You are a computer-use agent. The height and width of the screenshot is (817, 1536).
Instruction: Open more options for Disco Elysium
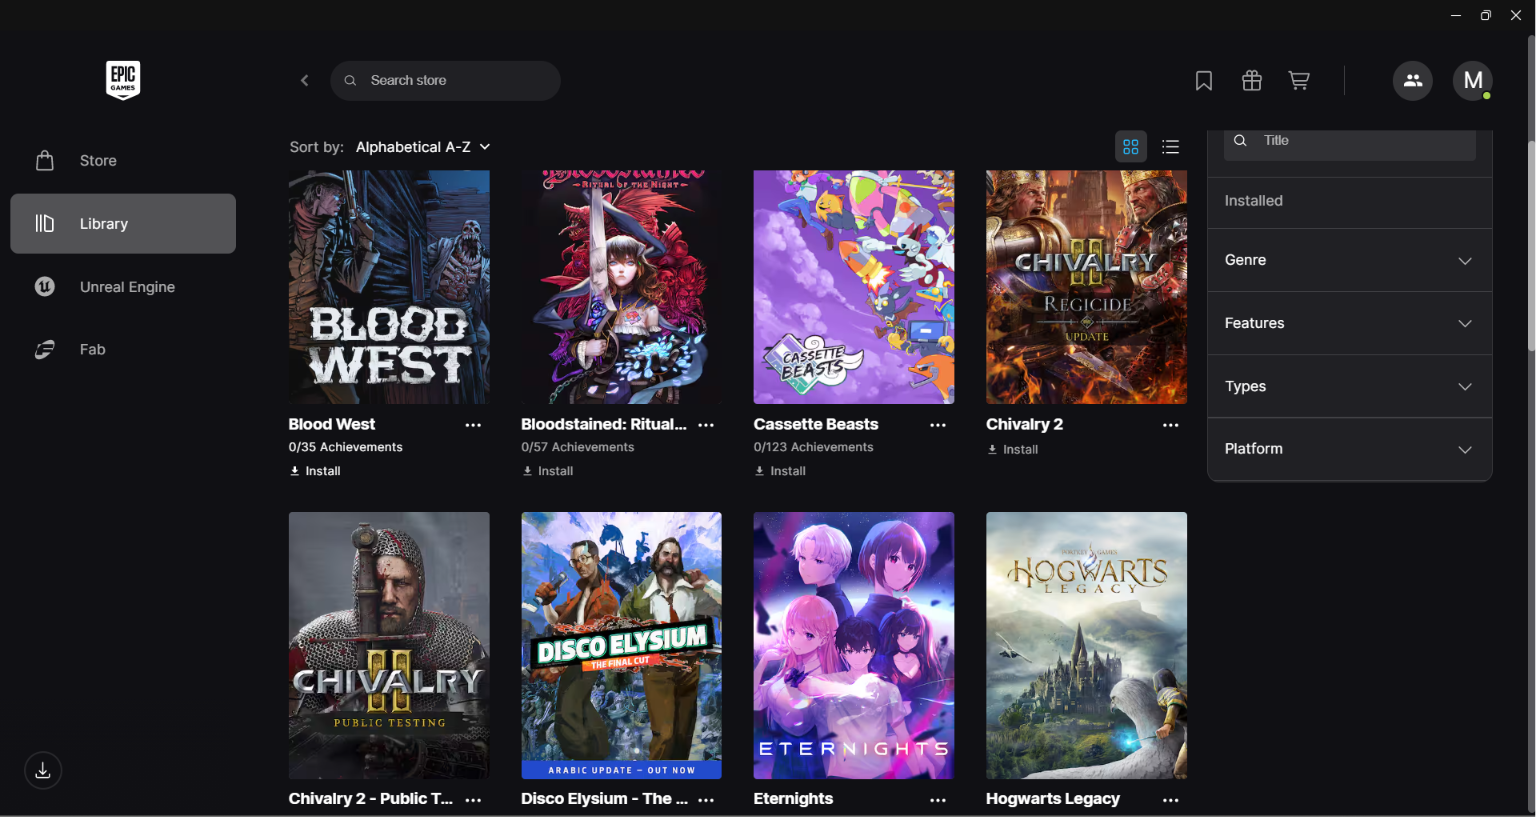coord(706,800)
